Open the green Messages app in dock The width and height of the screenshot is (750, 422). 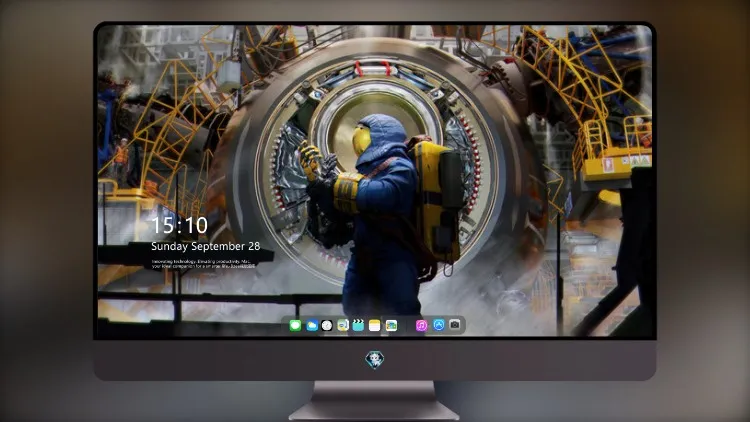(x=295, y=326)
